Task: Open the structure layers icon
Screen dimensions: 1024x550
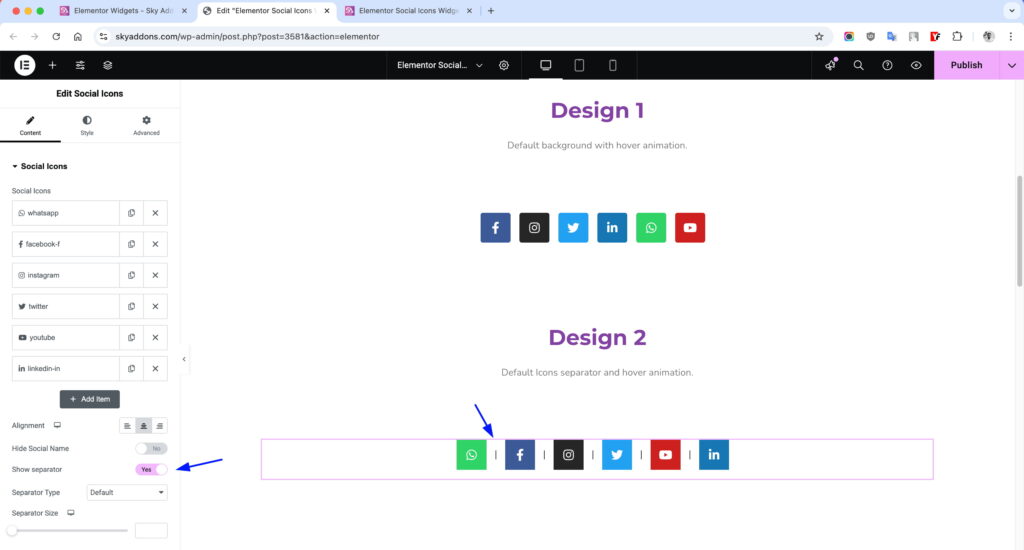Action: (108, 65)
